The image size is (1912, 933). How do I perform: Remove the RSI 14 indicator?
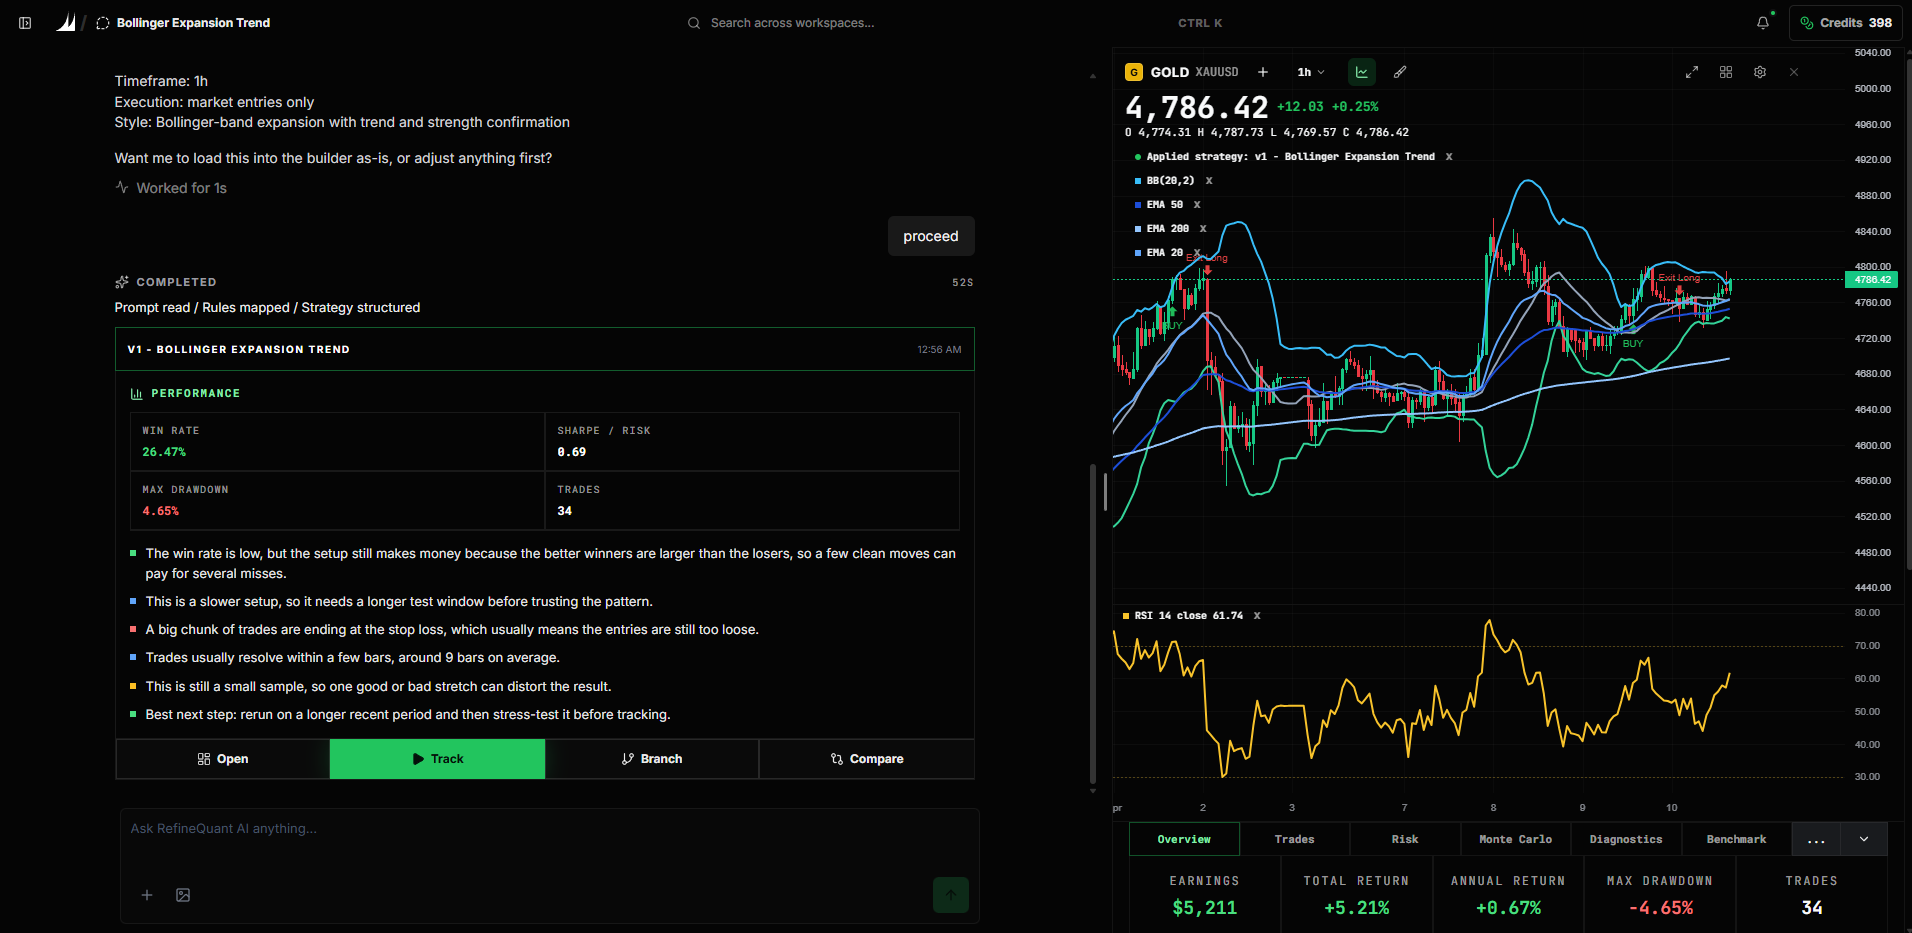point(1257,616)
